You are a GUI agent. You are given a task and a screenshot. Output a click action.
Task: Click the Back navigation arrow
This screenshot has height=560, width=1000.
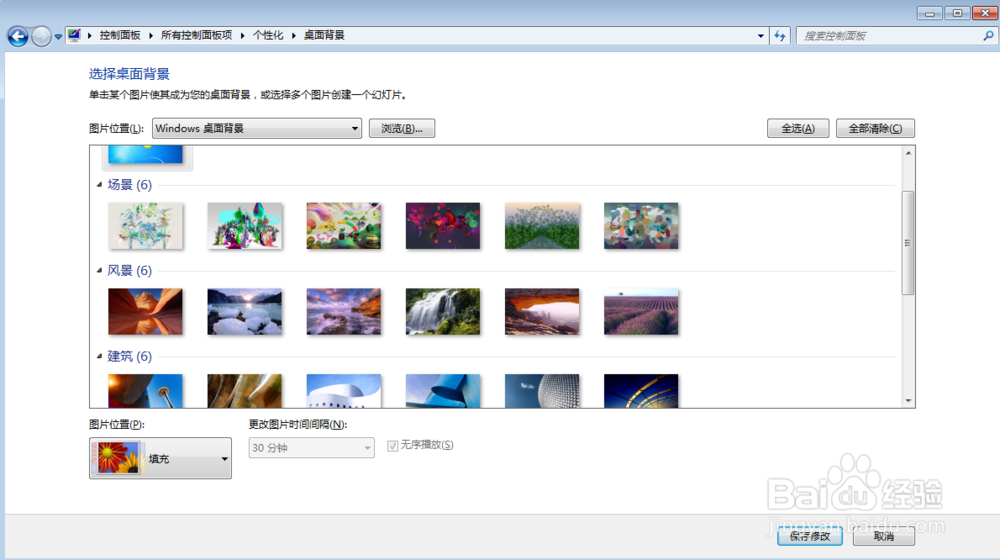(x=18, y=36)
